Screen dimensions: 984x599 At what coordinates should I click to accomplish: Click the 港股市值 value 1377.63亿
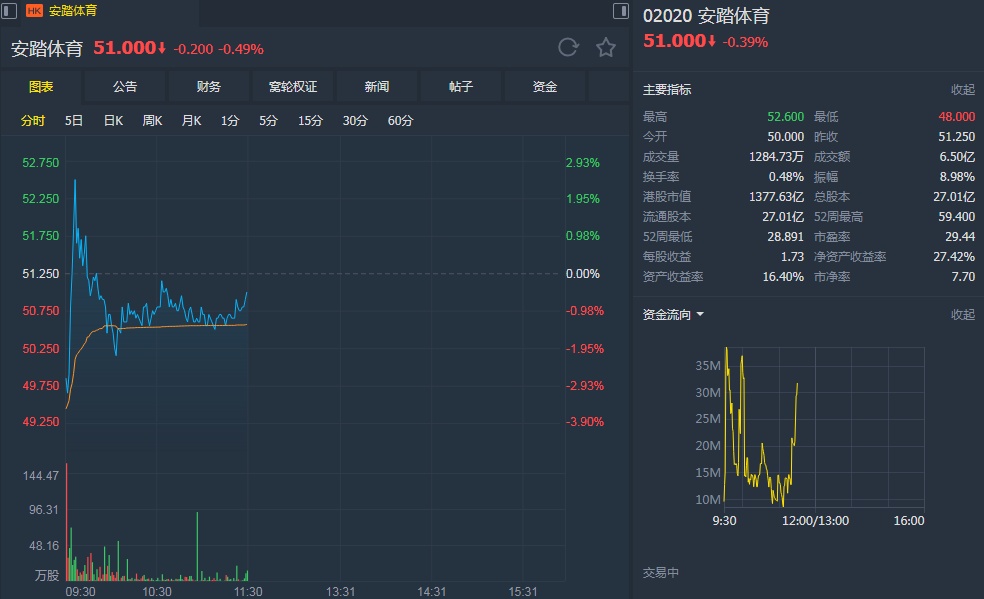click(x=776, y=197)
